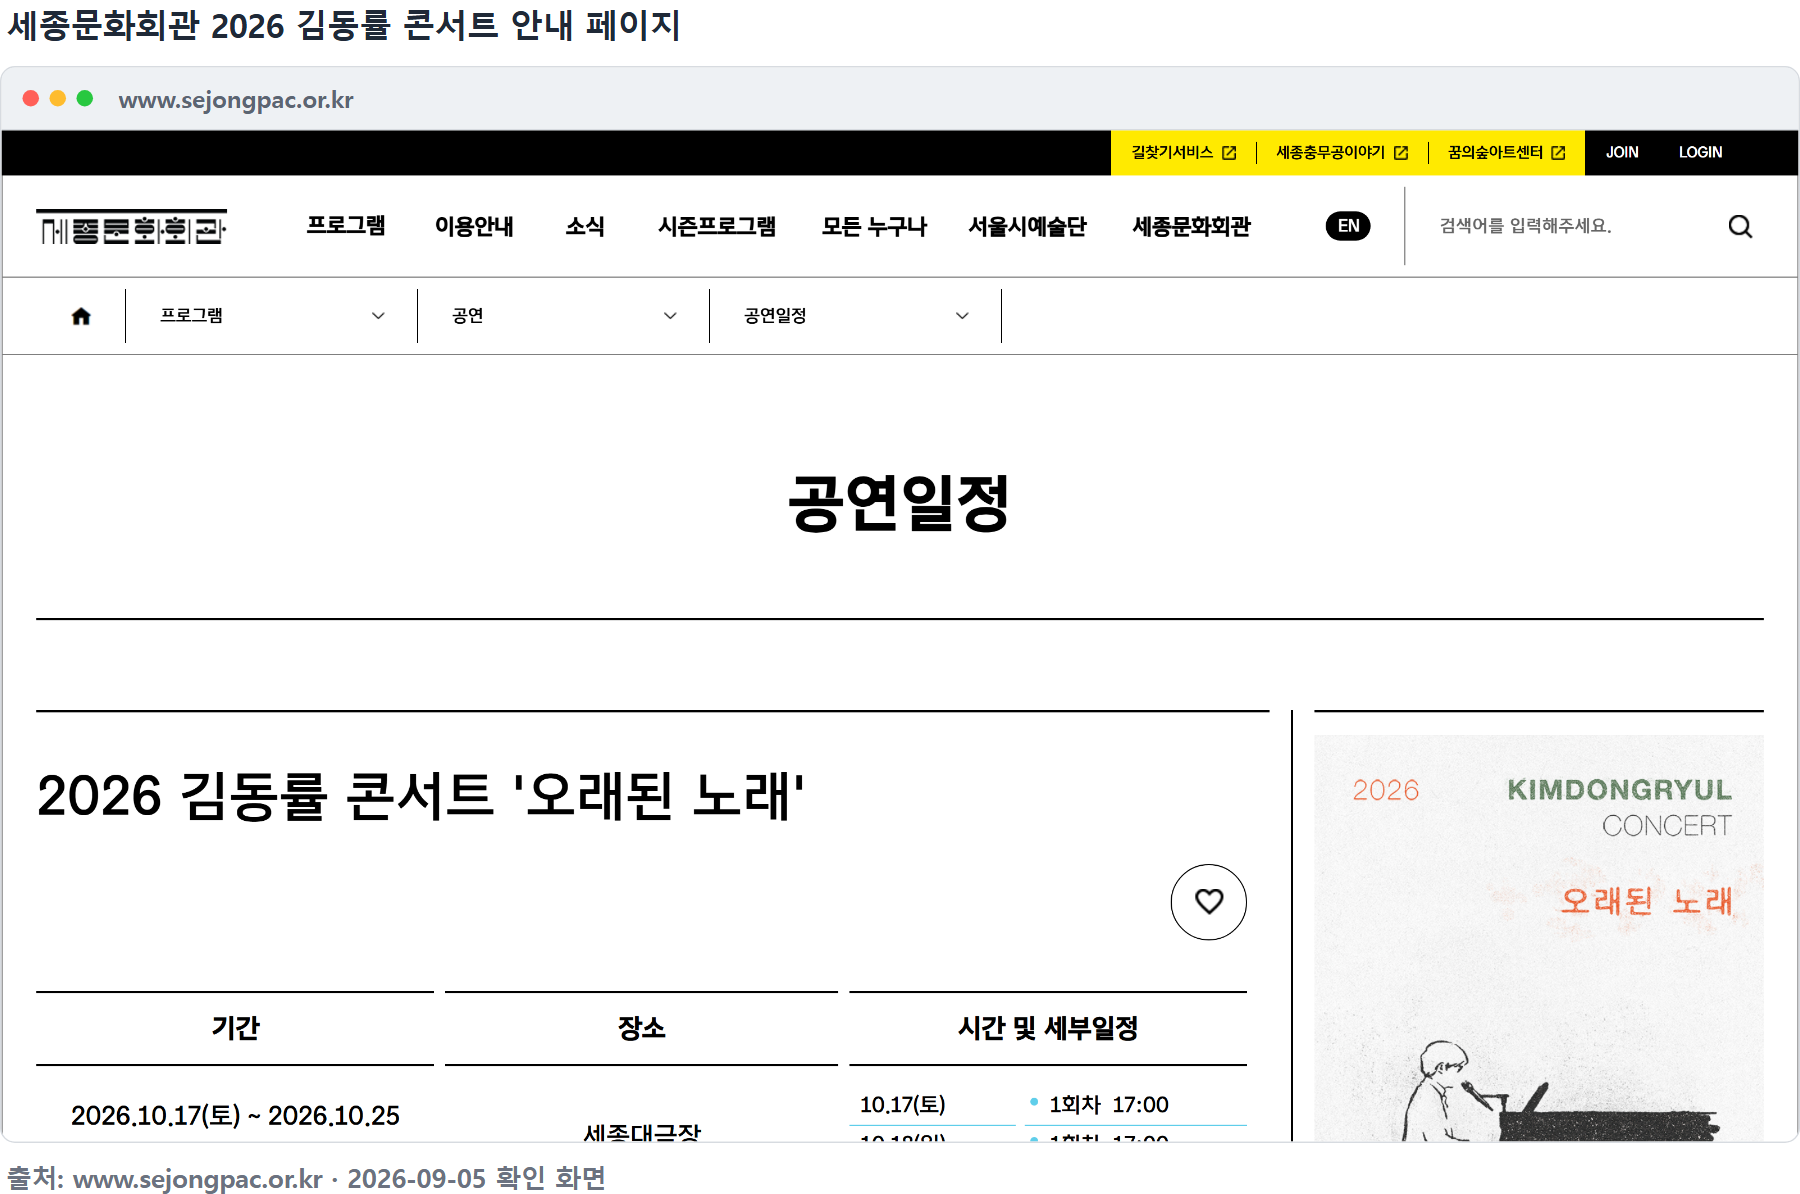This screenshot has height=1194, width=1800.
Task: Open 세종충무공이야기 external link icon
Action: pyautogui.click(x=1401, y=153)
